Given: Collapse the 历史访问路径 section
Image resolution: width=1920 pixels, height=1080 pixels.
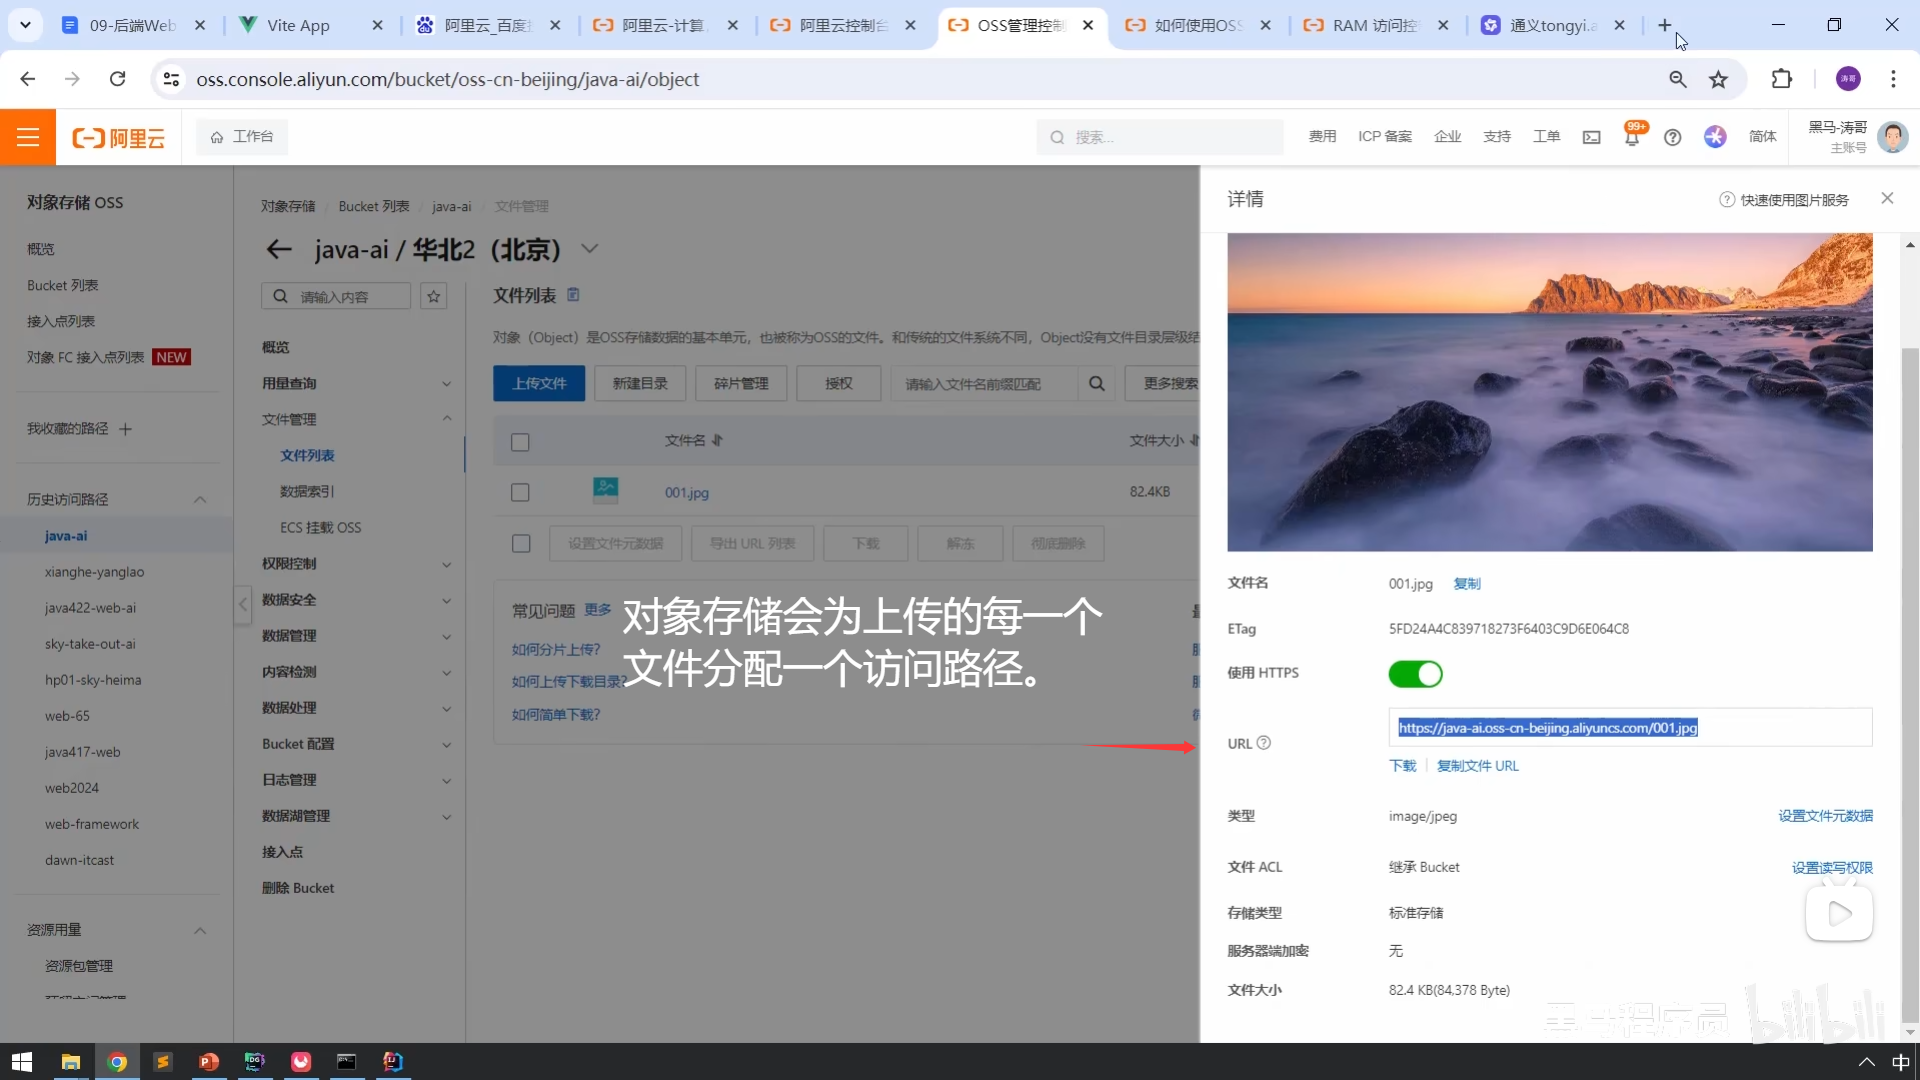Looking at the screenshot, I should tap(200, 499).
